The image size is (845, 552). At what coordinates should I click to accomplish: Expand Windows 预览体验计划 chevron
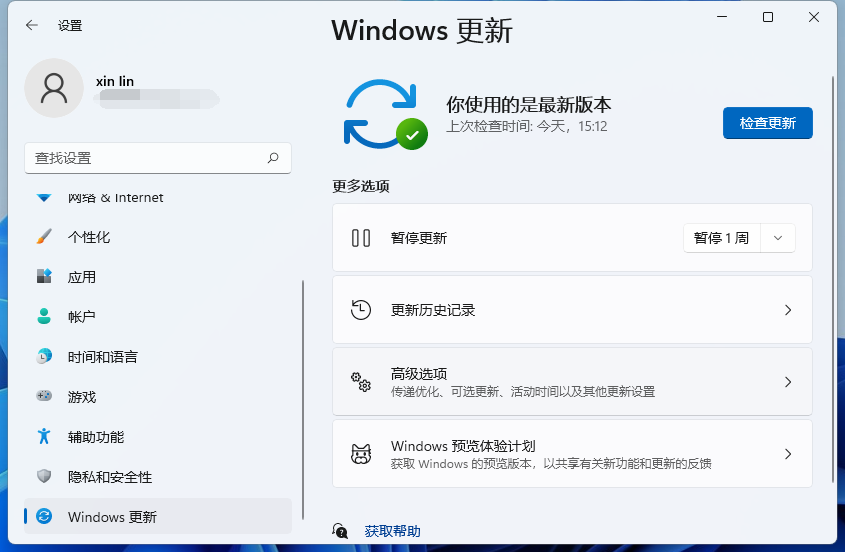[x=787, y=454]
